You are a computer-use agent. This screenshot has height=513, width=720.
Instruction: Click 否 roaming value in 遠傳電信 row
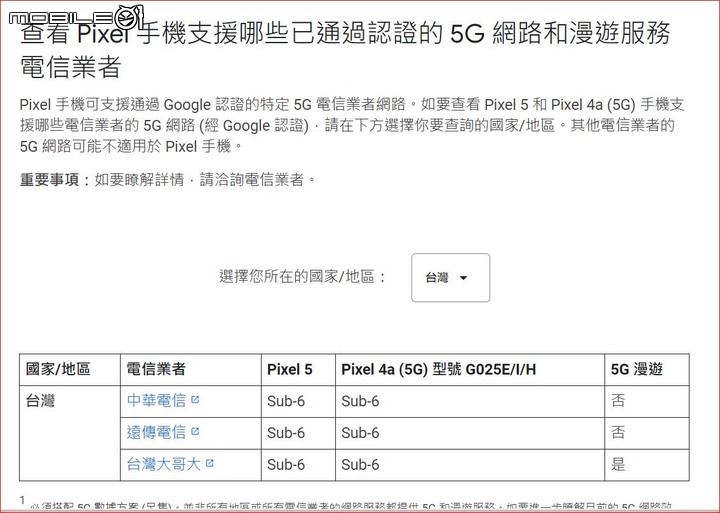coord(618,432)
